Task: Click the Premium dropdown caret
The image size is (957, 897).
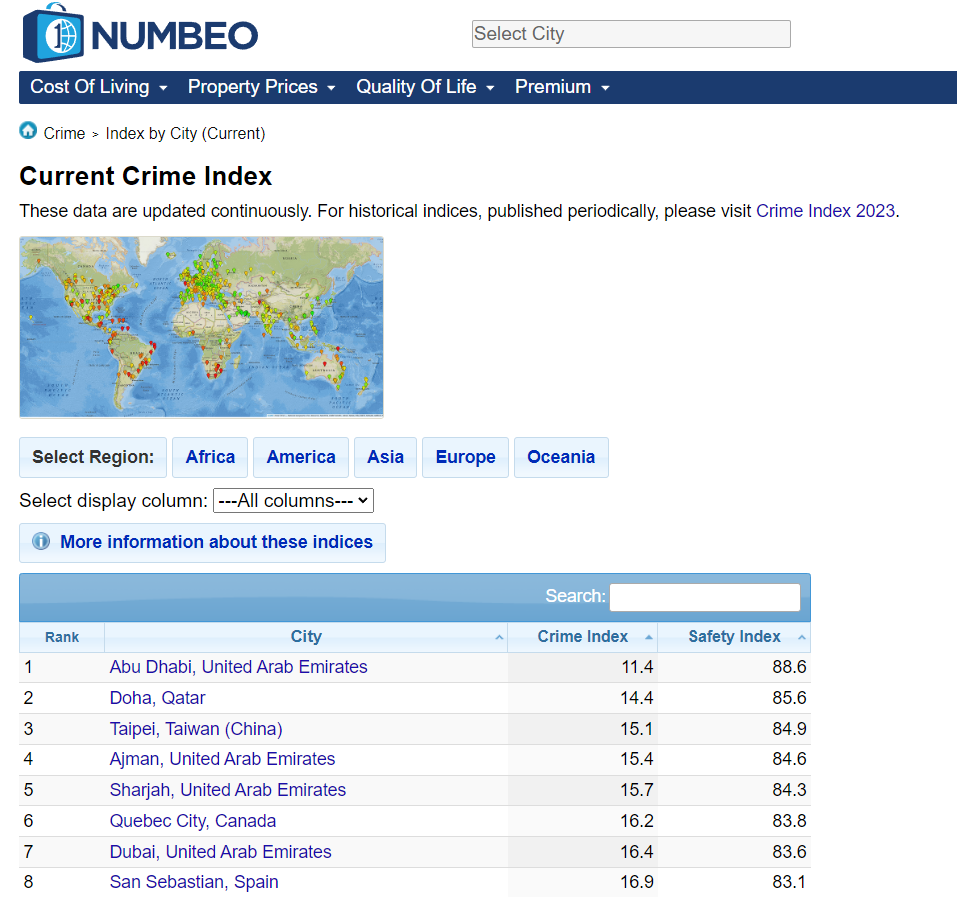Action: tap(605, 88)
